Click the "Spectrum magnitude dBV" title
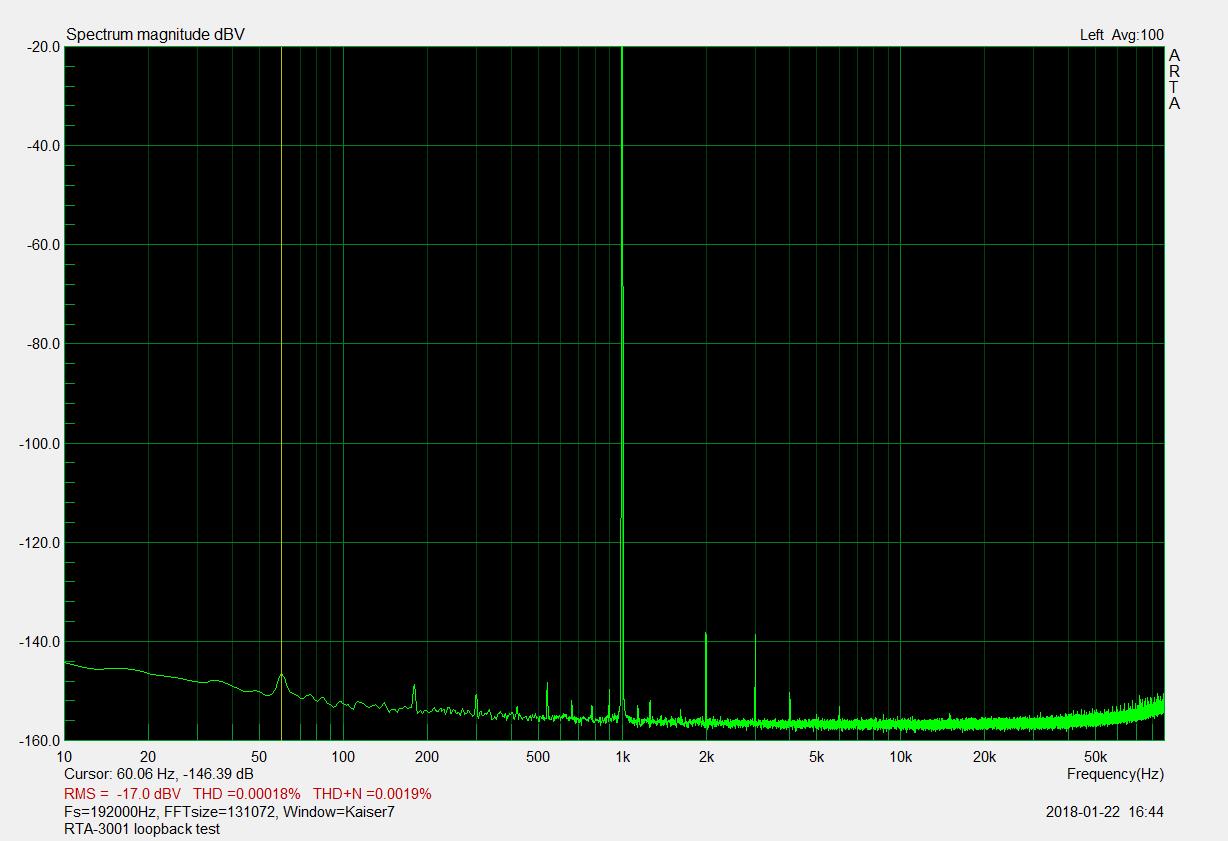Image resolution: width=1228 pixels, height=841 pixels. pos(155,35)
